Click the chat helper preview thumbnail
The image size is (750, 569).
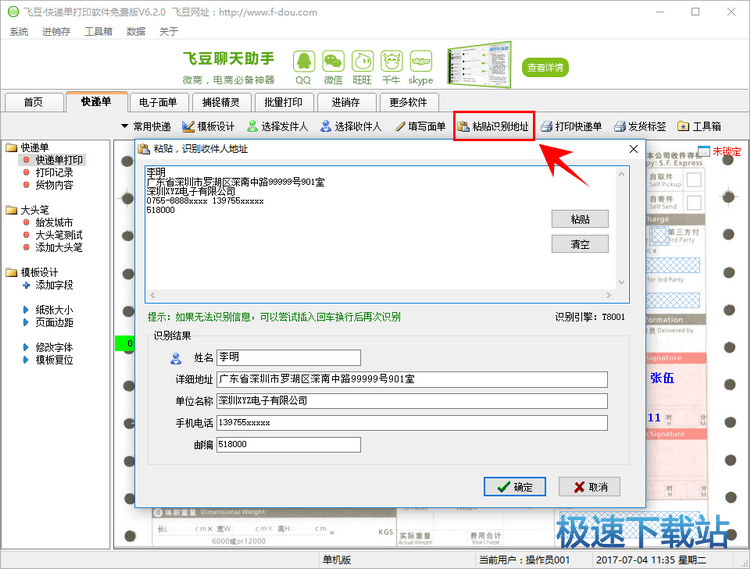pyautogui.click(x=479, y=65)
